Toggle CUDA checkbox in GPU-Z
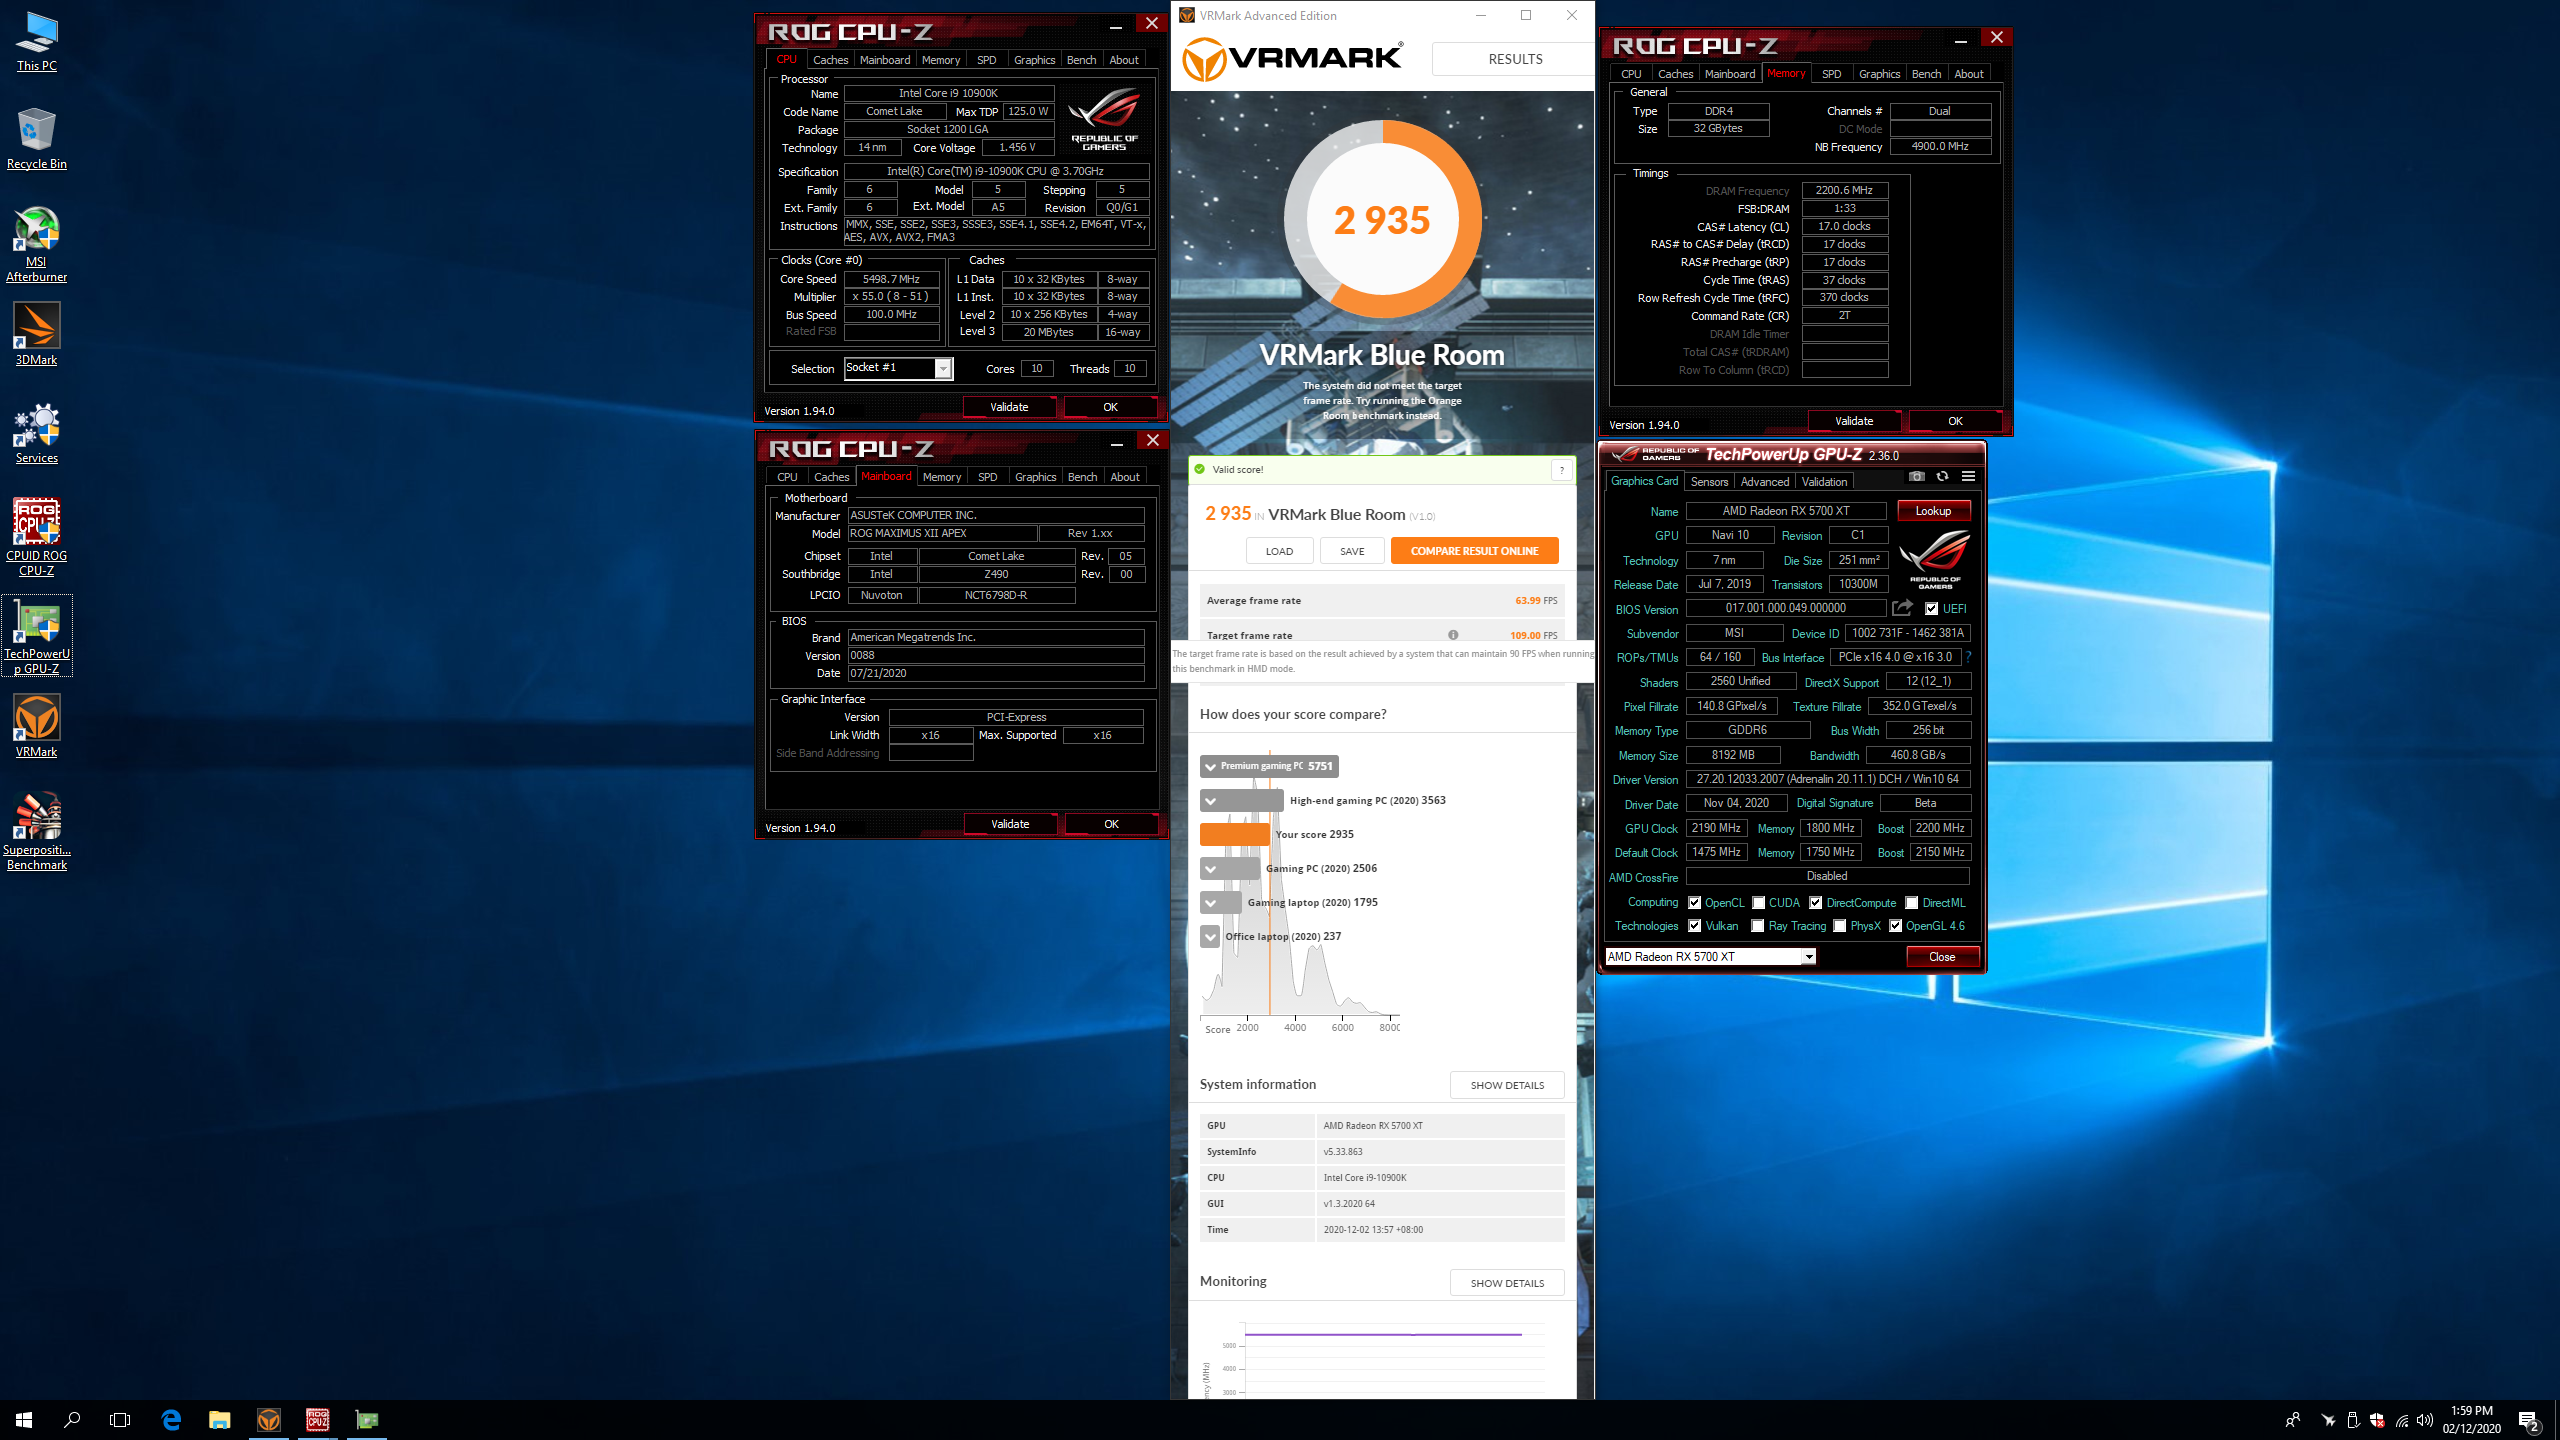The image size is (2560, 1440). (x=1758, y=902)
